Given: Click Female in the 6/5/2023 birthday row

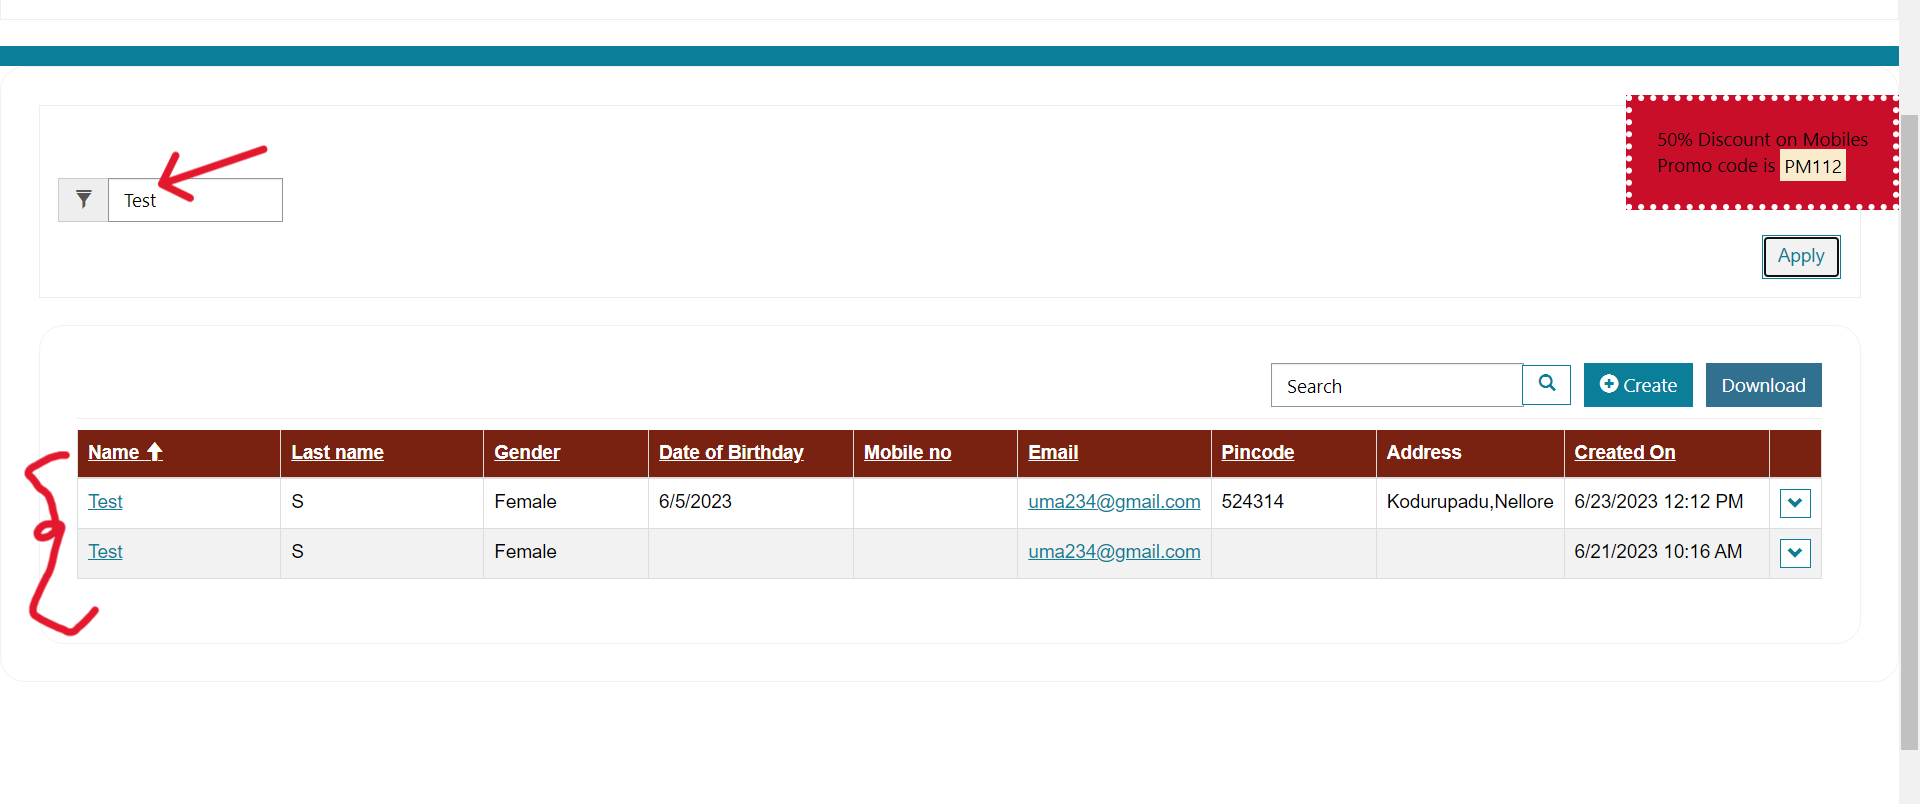Looking at the screenshot, I should tap(525, 502).
